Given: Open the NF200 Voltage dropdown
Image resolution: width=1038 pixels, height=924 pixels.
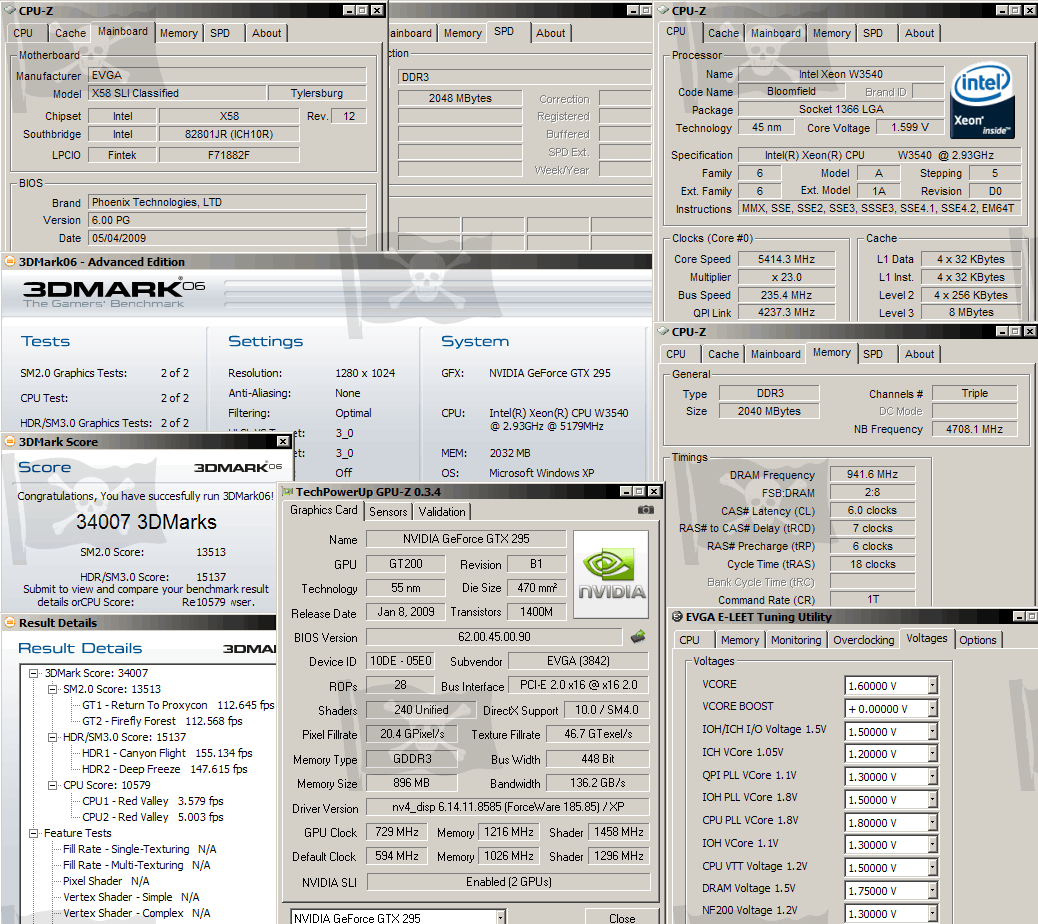Looking at the screenshot, I should [932, 913].
